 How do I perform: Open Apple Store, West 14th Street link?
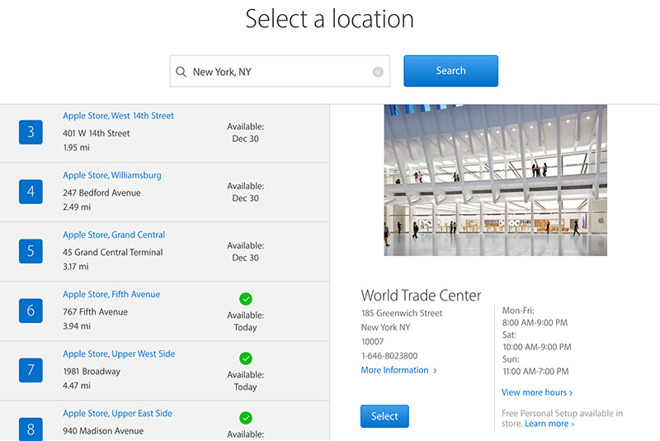click(118, 116)
